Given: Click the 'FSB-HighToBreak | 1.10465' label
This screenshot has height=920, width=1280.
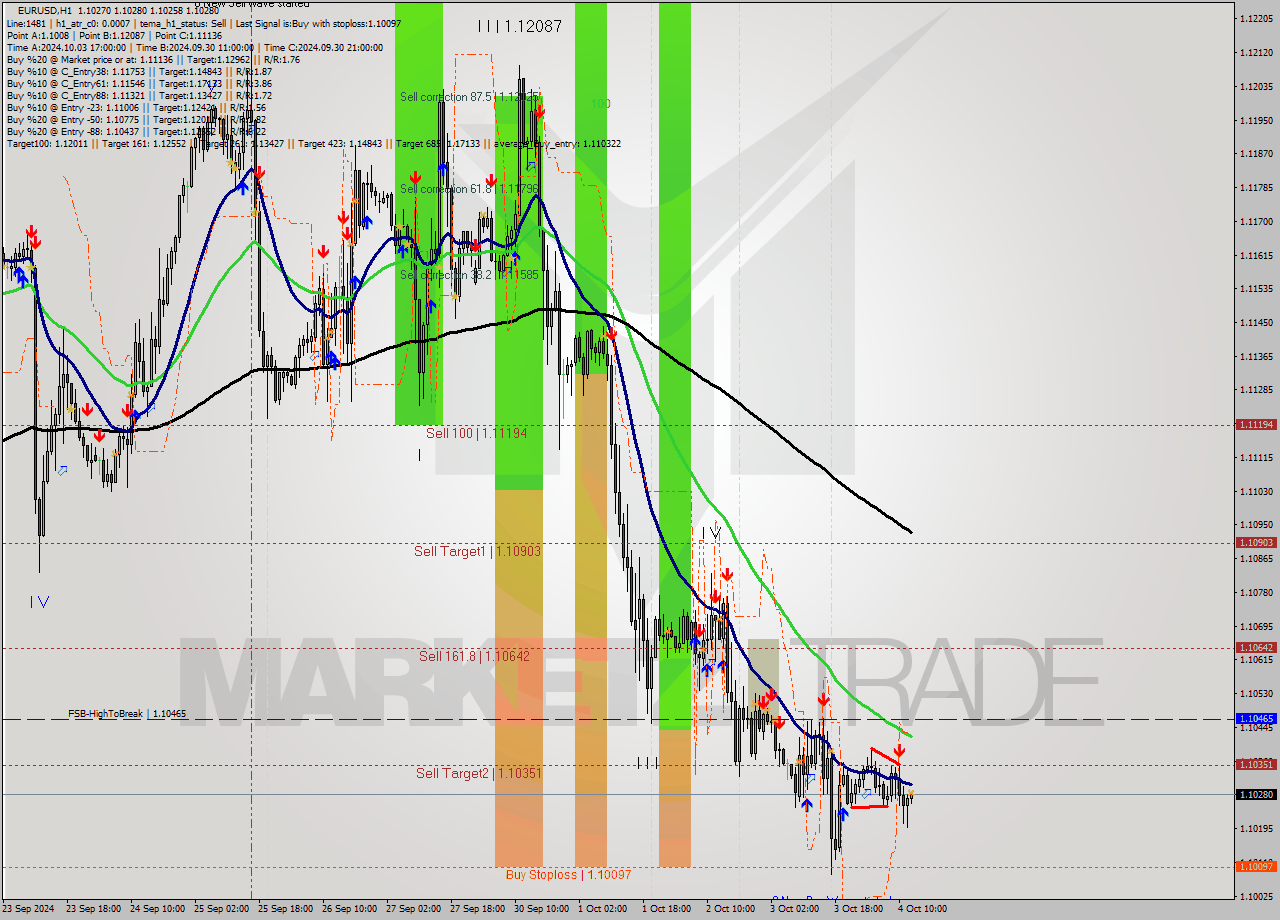Looking at the screenshot, I should coord(127,714).
